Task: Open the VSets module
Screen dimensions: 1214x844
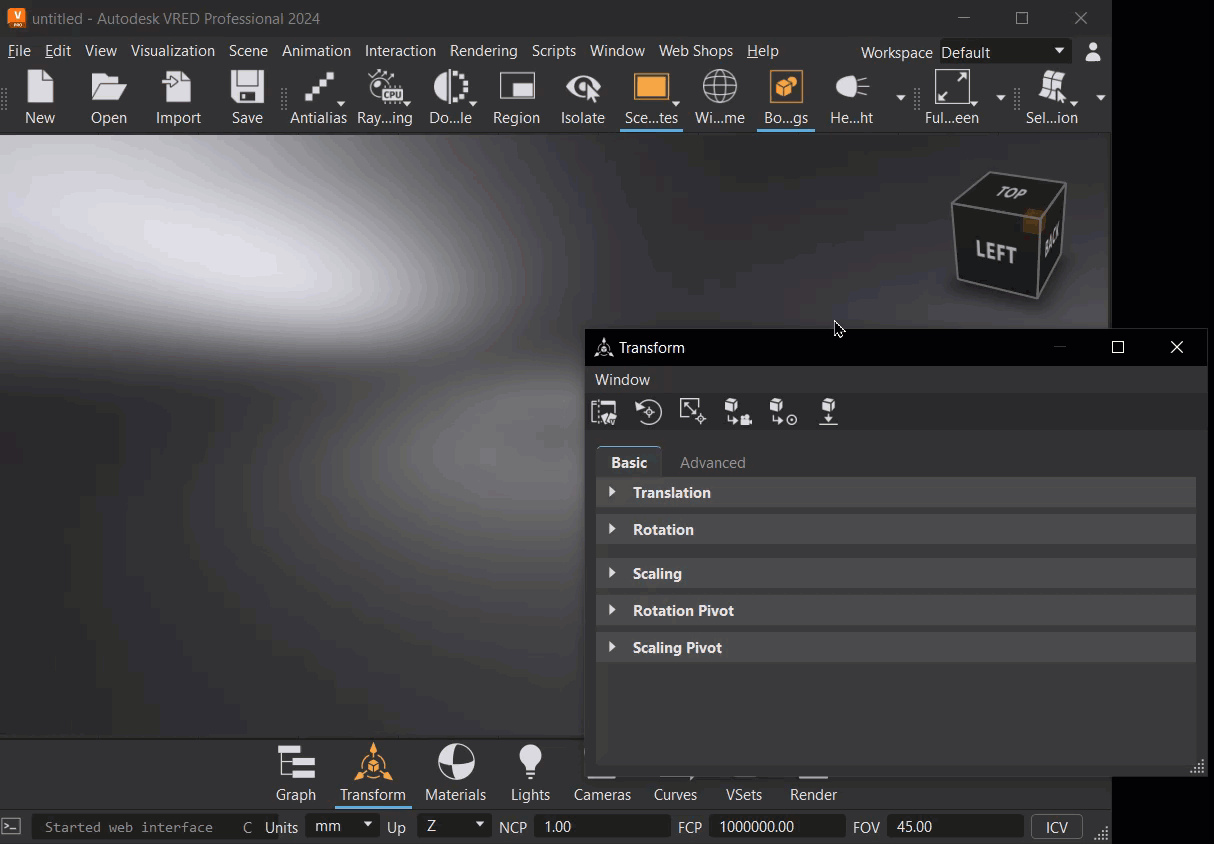Action: [744, 794]
